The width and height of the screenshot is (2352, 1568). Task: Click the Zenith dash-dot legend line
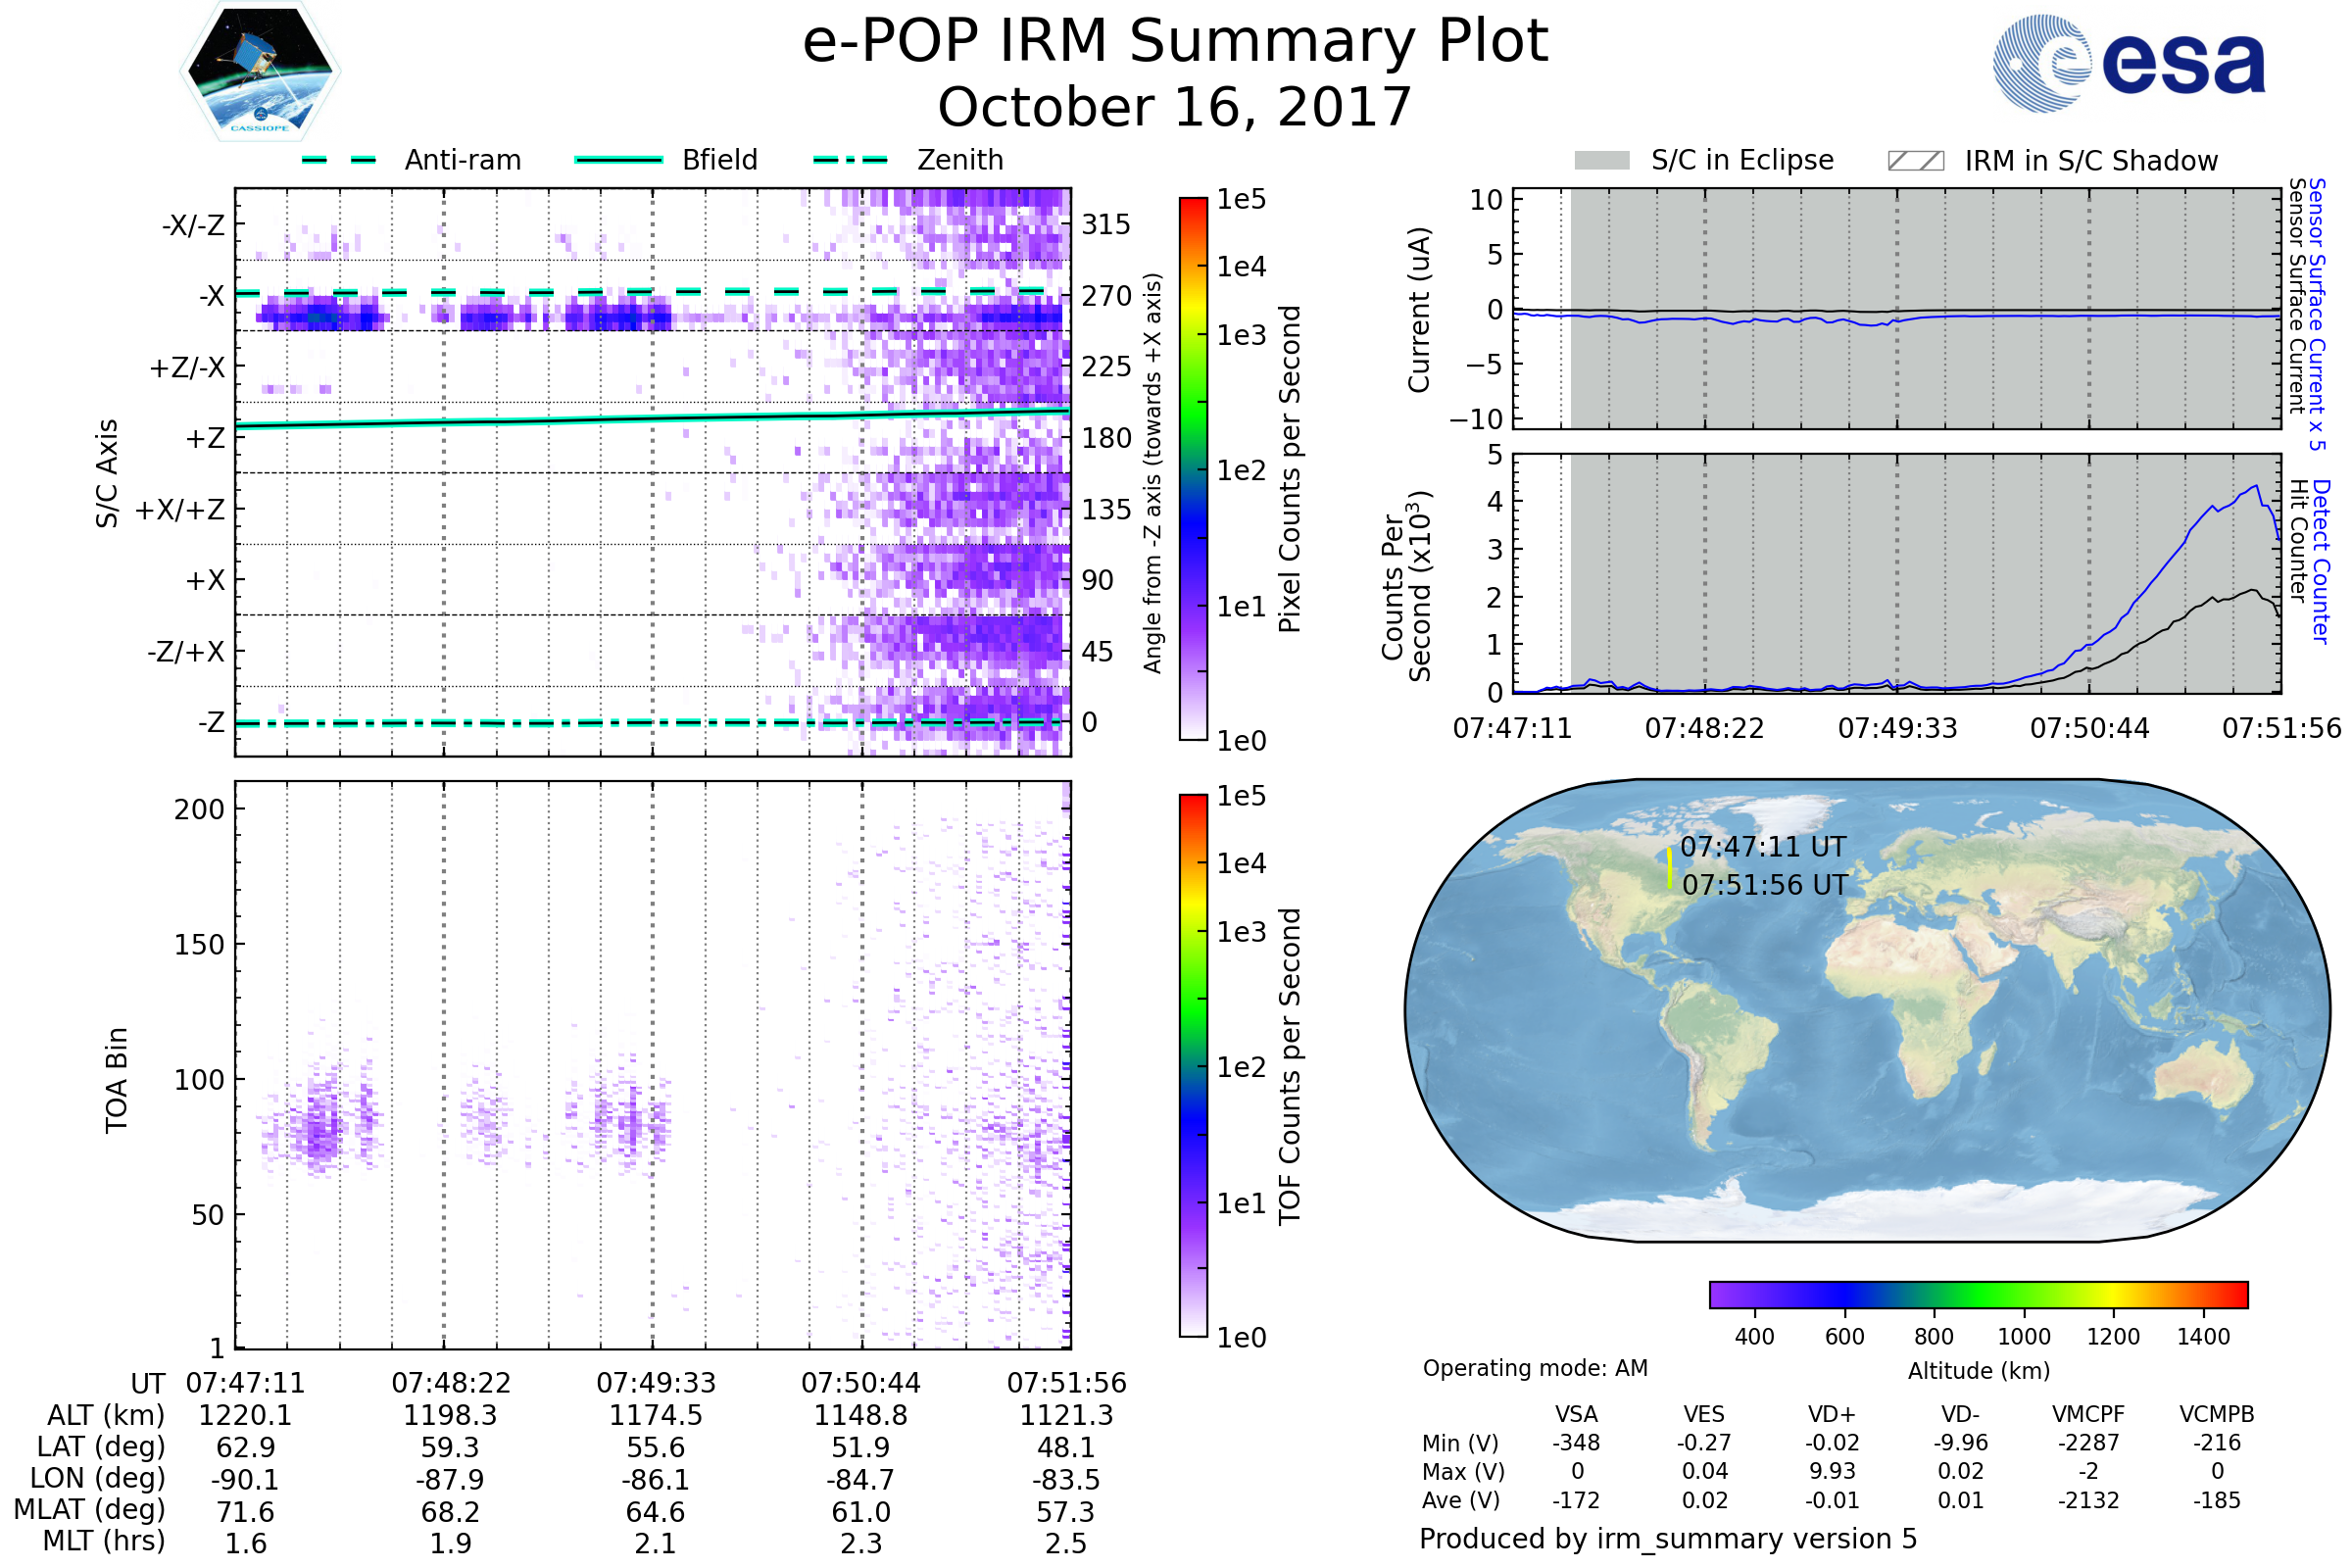[x=850, y=160]
